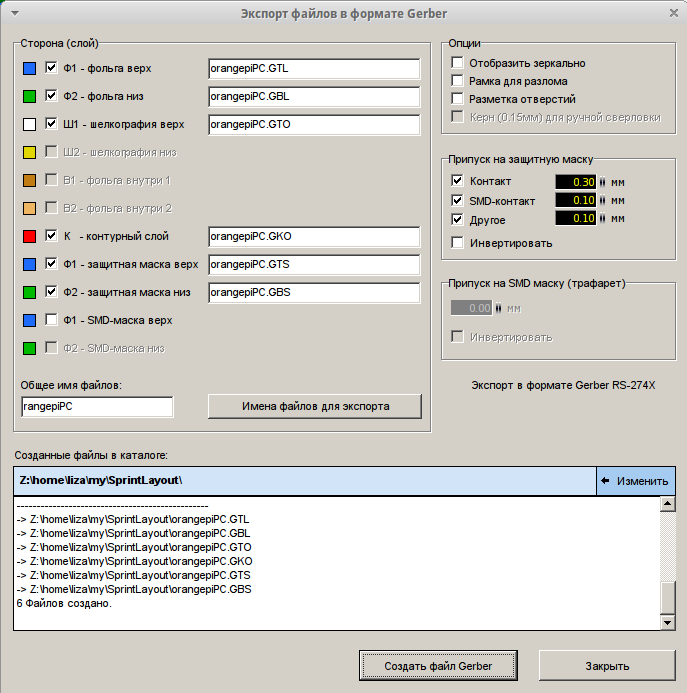687x693 pixels.
Task: Click the log scrollbar up arrow
Action: point(668,504)
